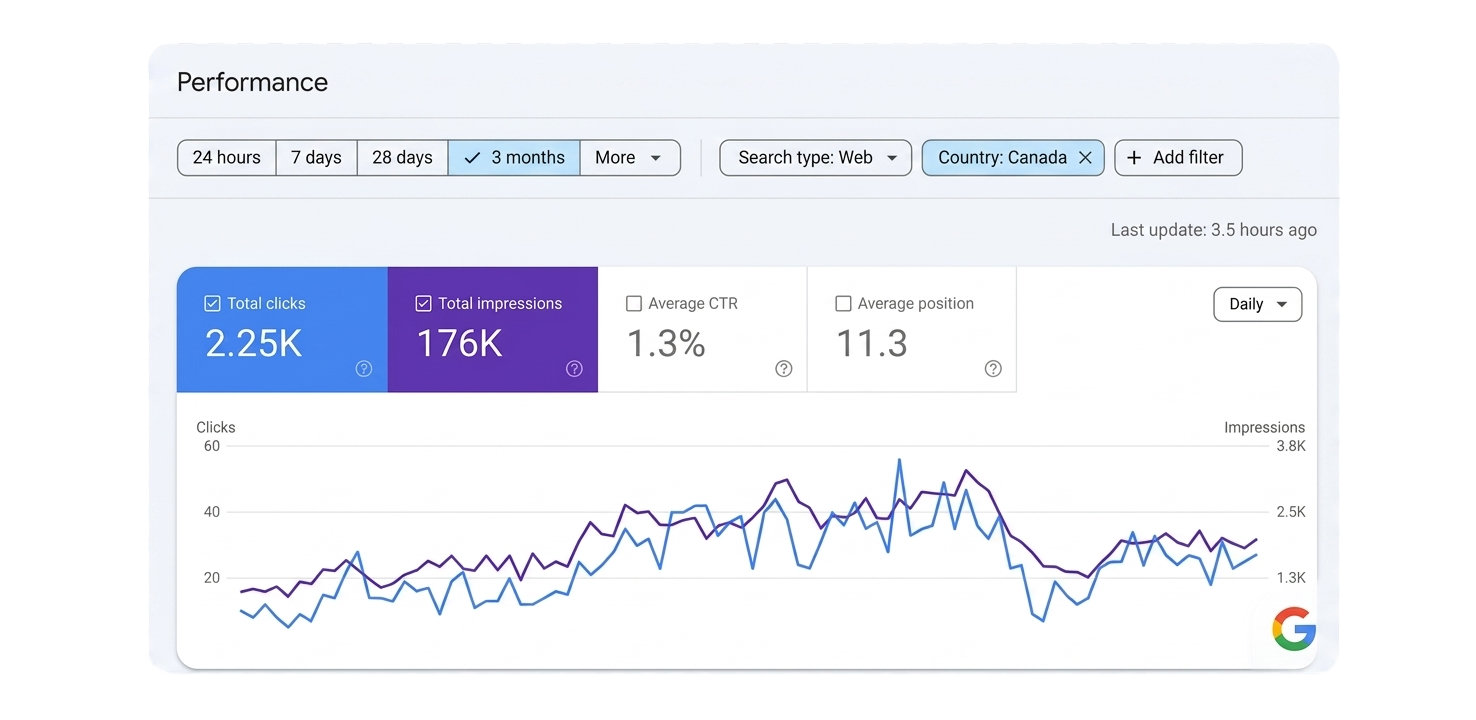Screen dimensions: 1476x720
Task: Click the Google G logo
Action: coord(1293,629)
